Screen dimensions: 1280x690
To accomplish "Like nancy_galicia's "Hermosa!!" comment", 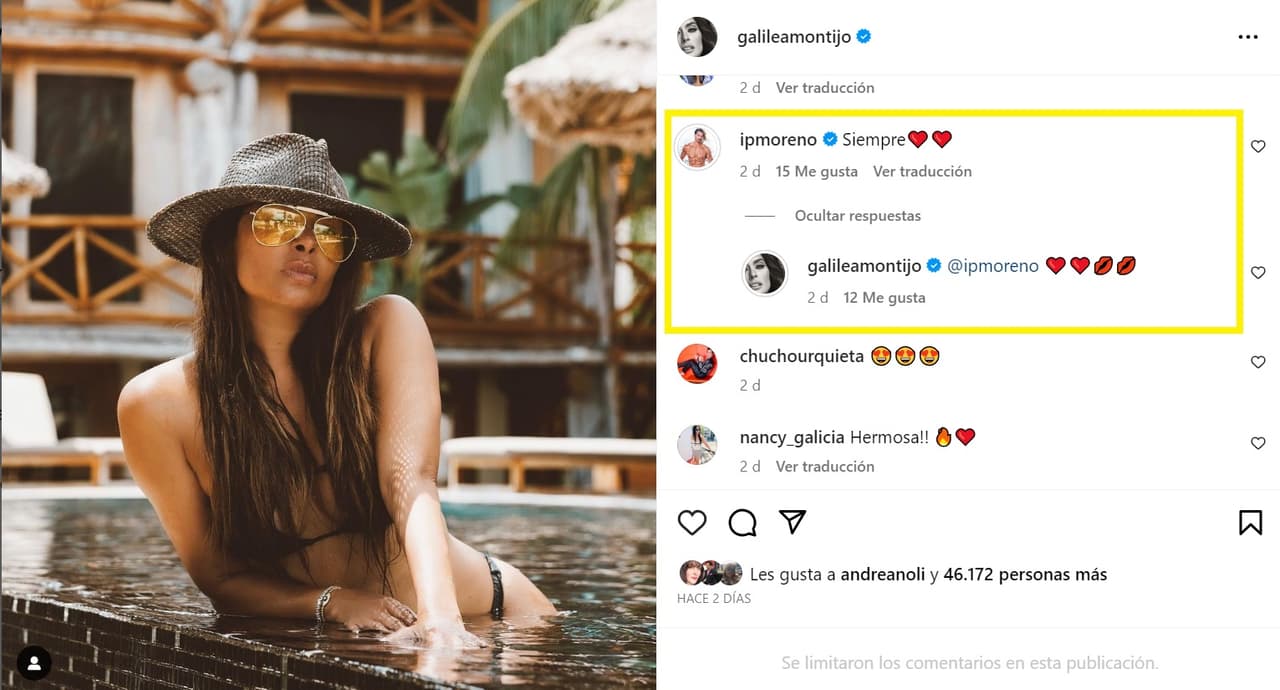I will tap(1258, 443).
